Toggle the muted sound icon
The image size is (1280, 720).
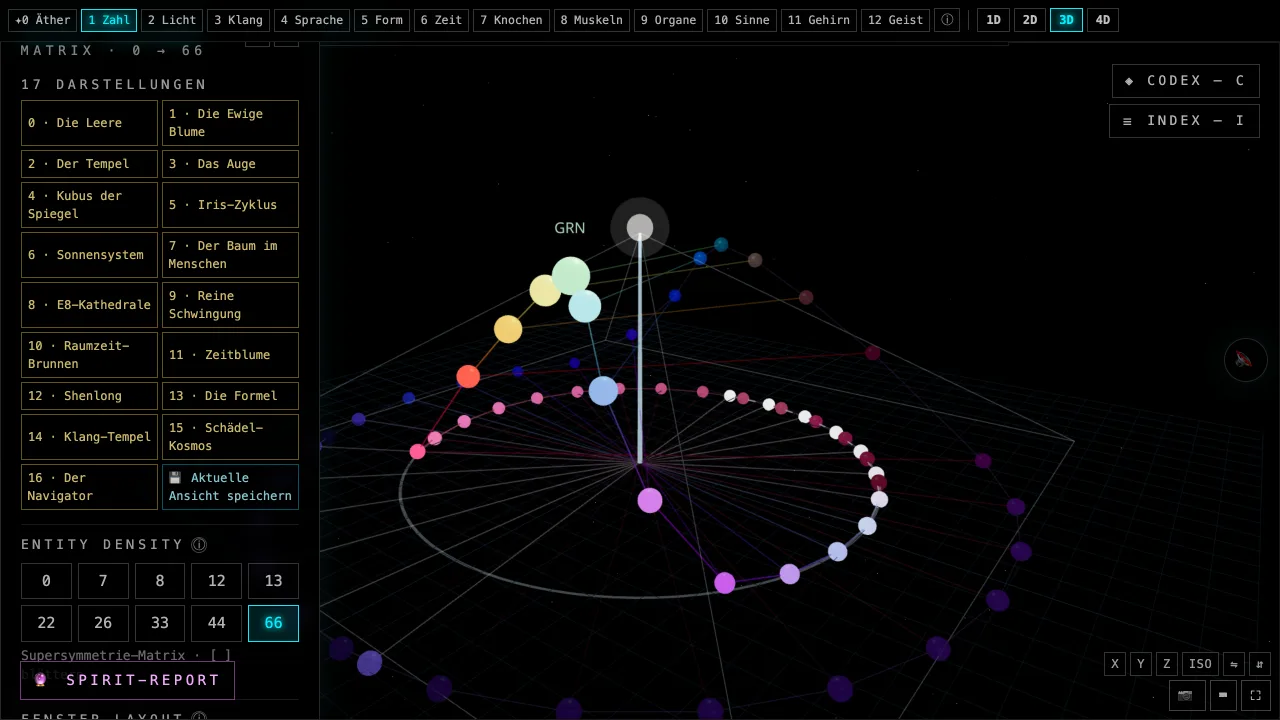1245,360
